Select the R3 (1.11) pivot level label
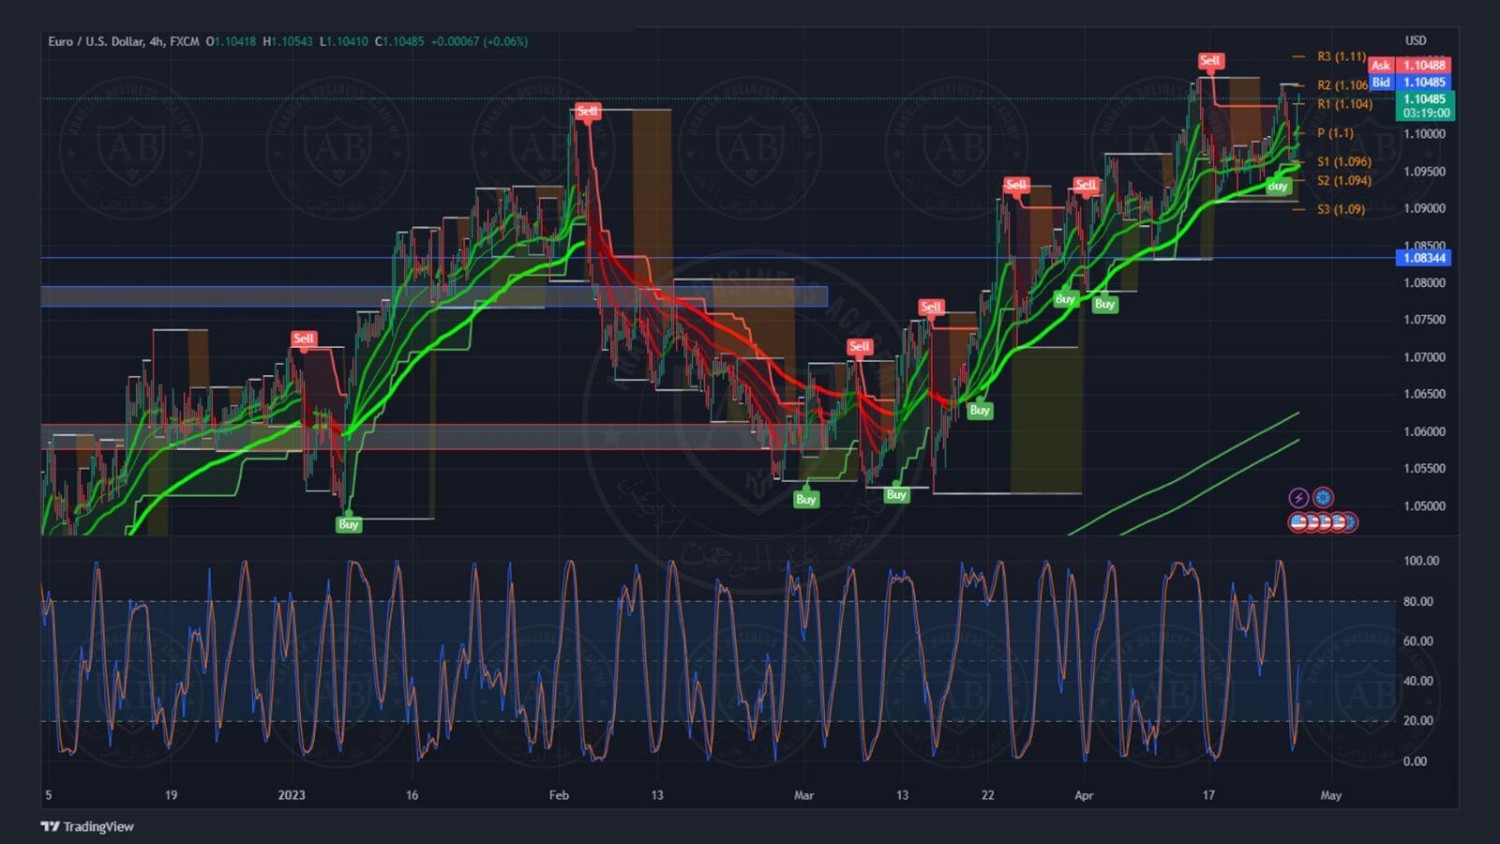Screen dimensions: 1500x844 (1340, 57)
